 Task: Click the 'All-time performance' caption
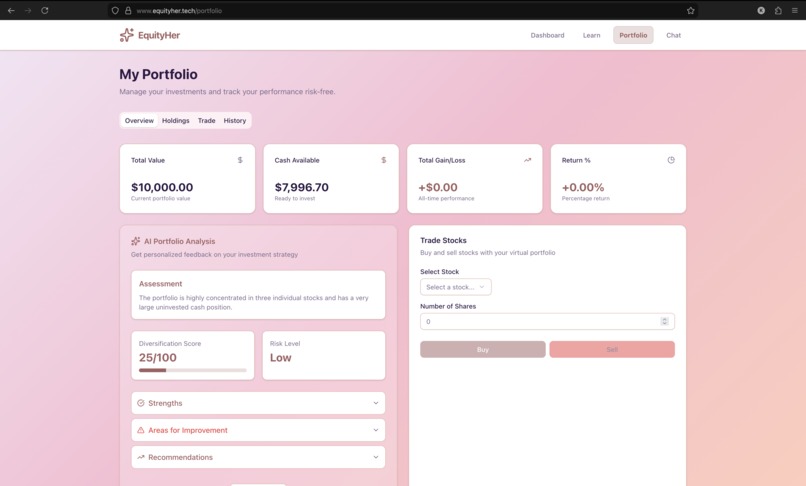446,199
